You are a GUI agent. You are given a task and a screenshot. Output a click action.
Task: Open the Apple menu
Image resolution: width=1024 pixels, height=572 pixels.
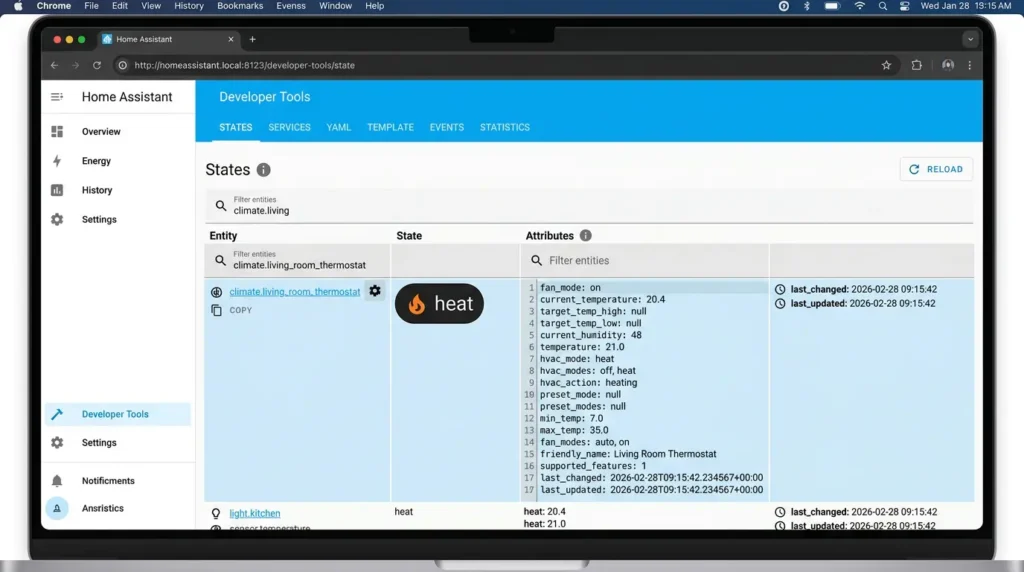tap(18, 6)
